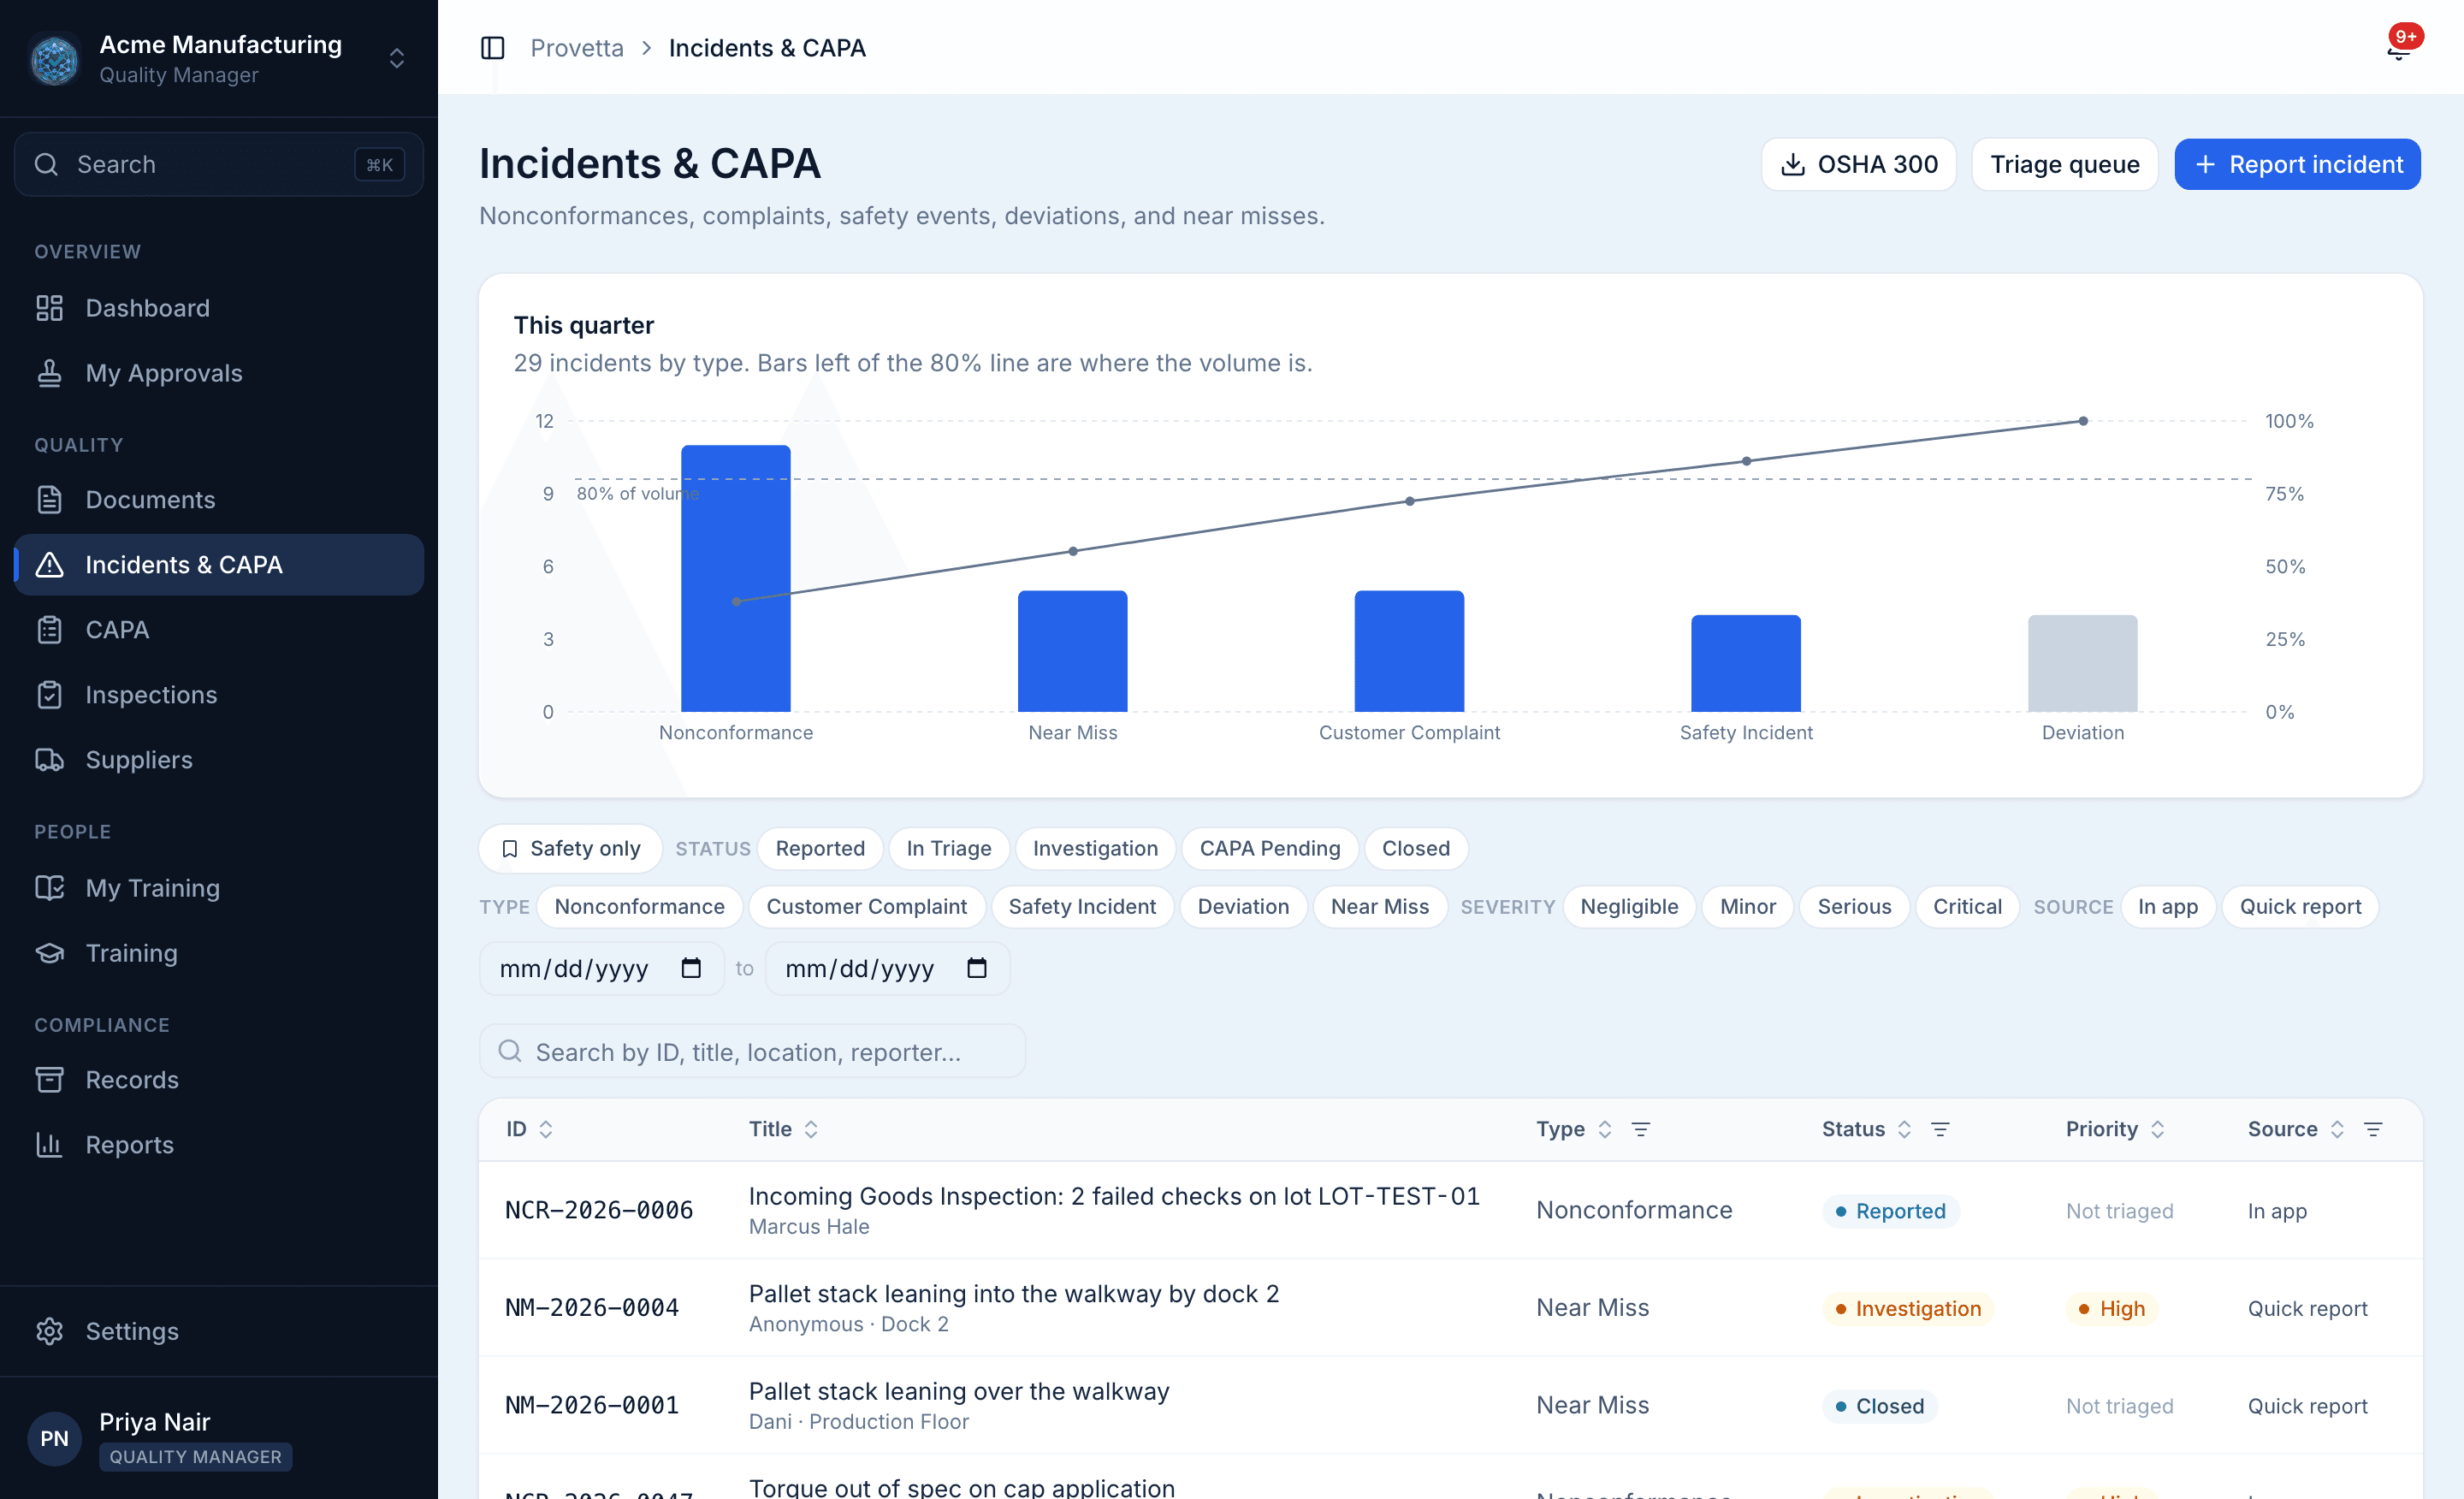The height and width of the screenshot is (1499, 2464).
Task: Click the Nonconformance bar in the chart
Action: coord(735,578)
